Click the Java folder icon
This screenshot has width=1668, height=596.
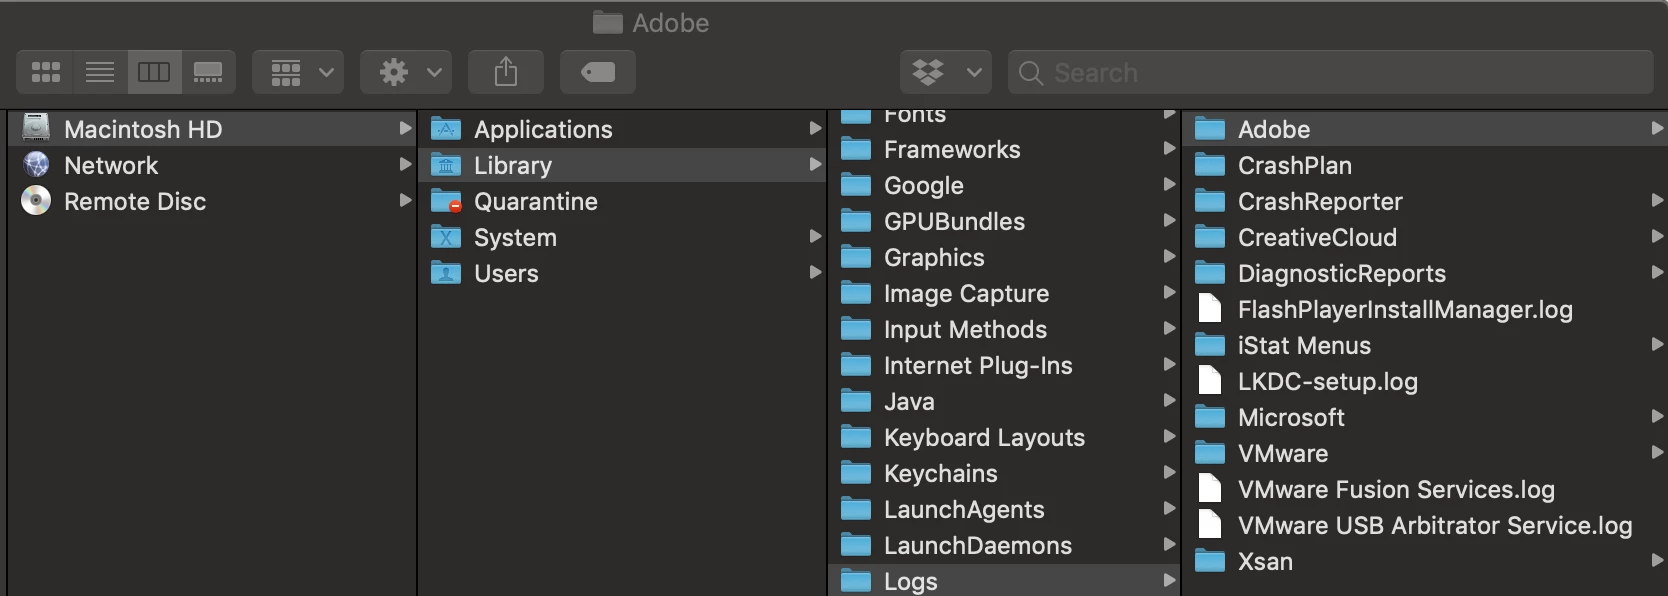(x=856, y=400)
